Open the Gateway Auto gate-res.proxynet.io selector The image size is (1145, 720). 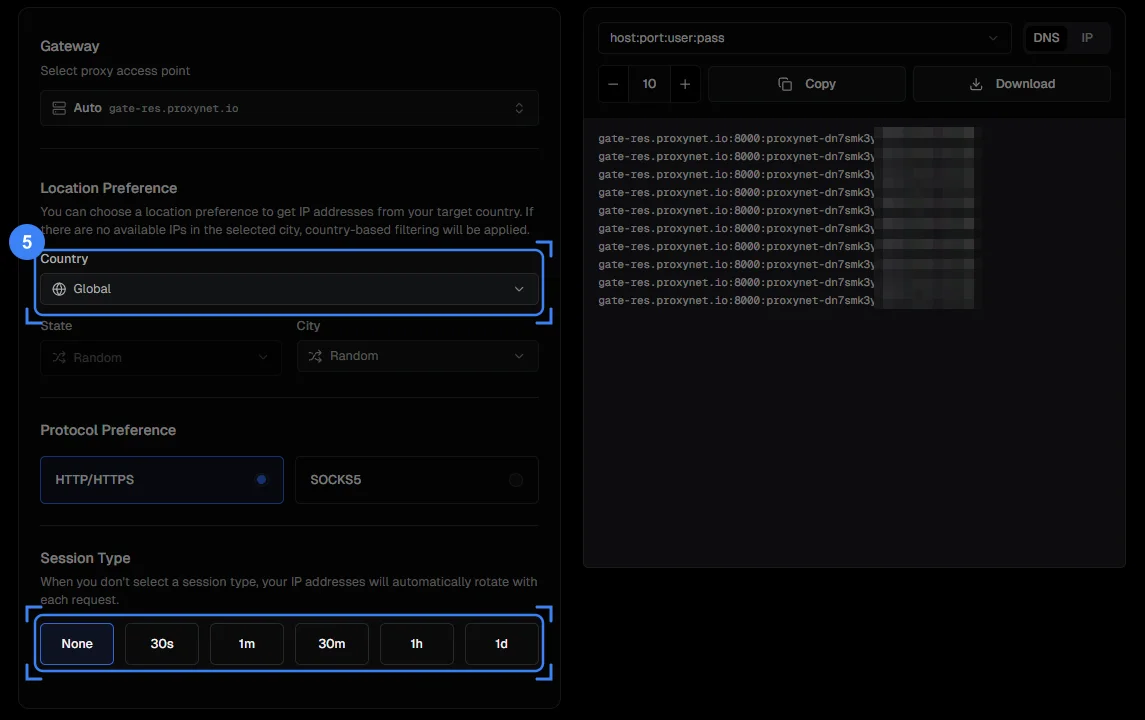(289, 108)
